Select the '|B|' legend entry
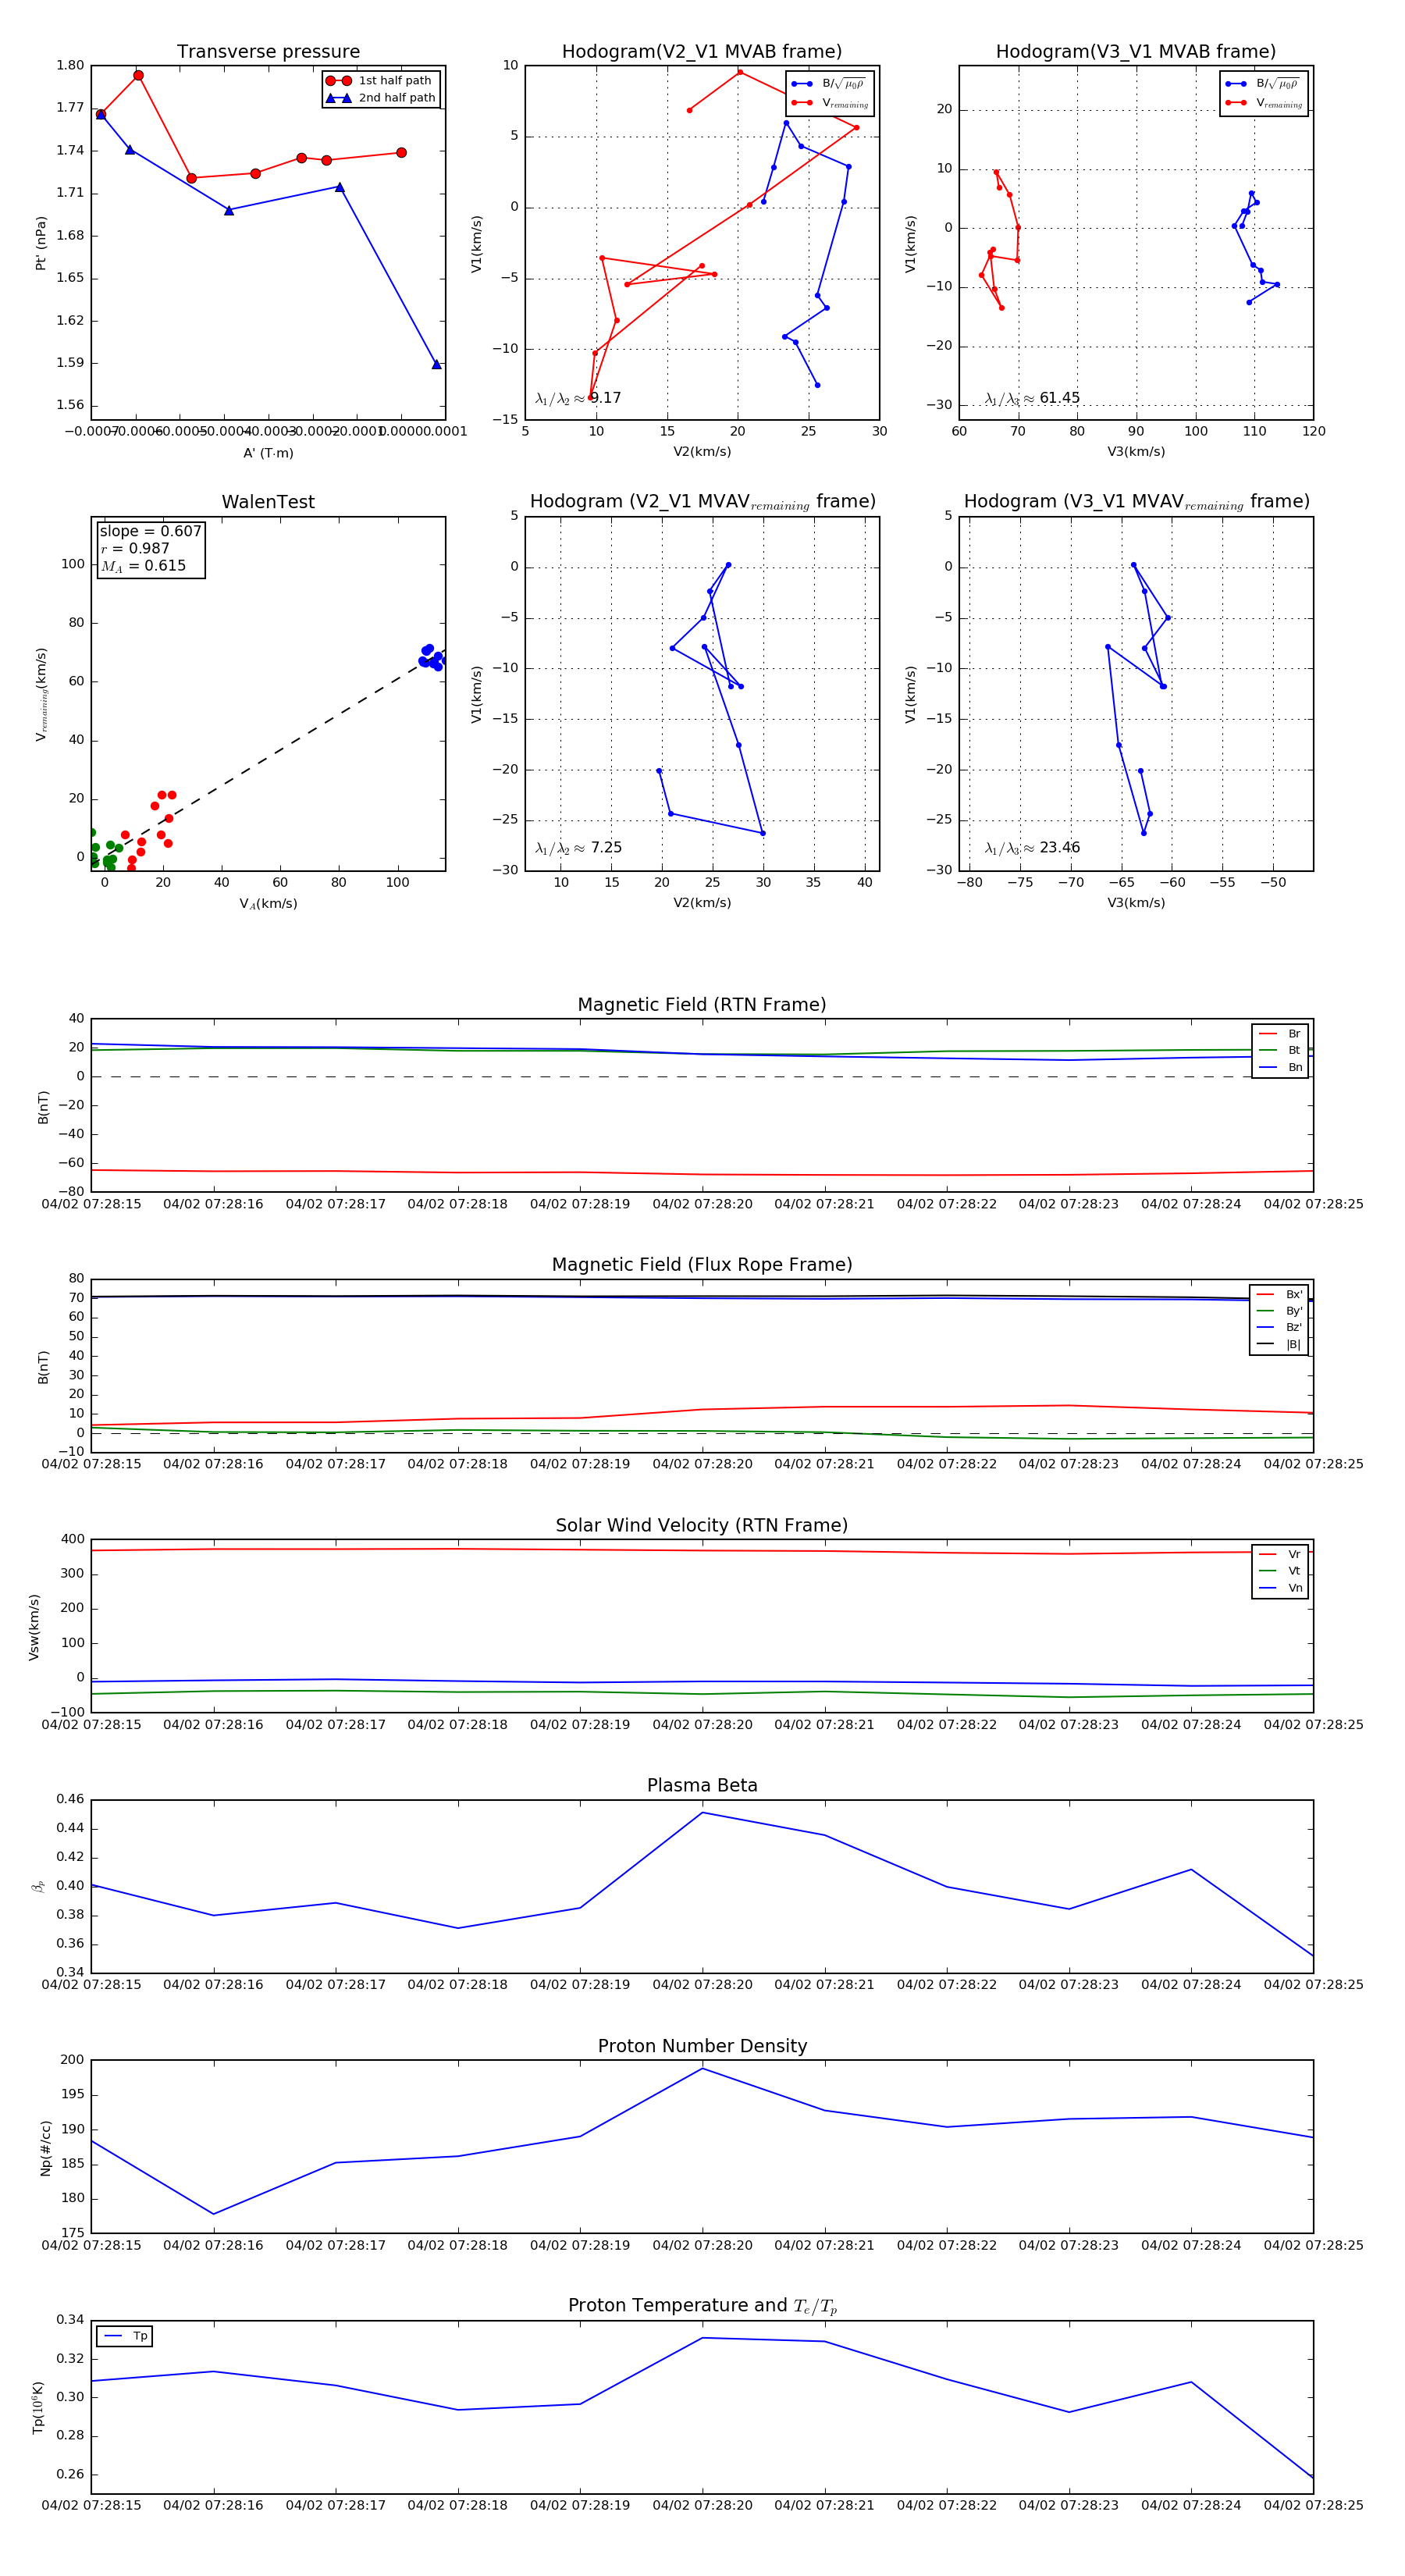The image size is (1405, 2576). 1279,1345
